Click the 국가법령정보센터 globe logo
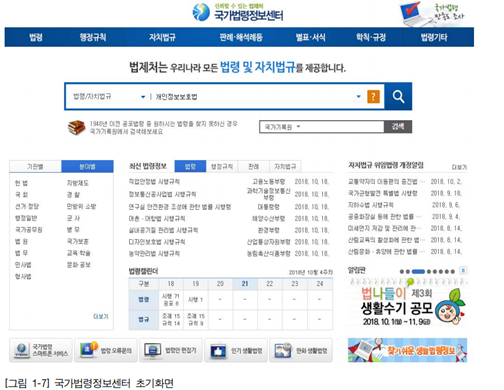Image resolution: width=504 pixels, height=390 pixels. coord(201,12)
